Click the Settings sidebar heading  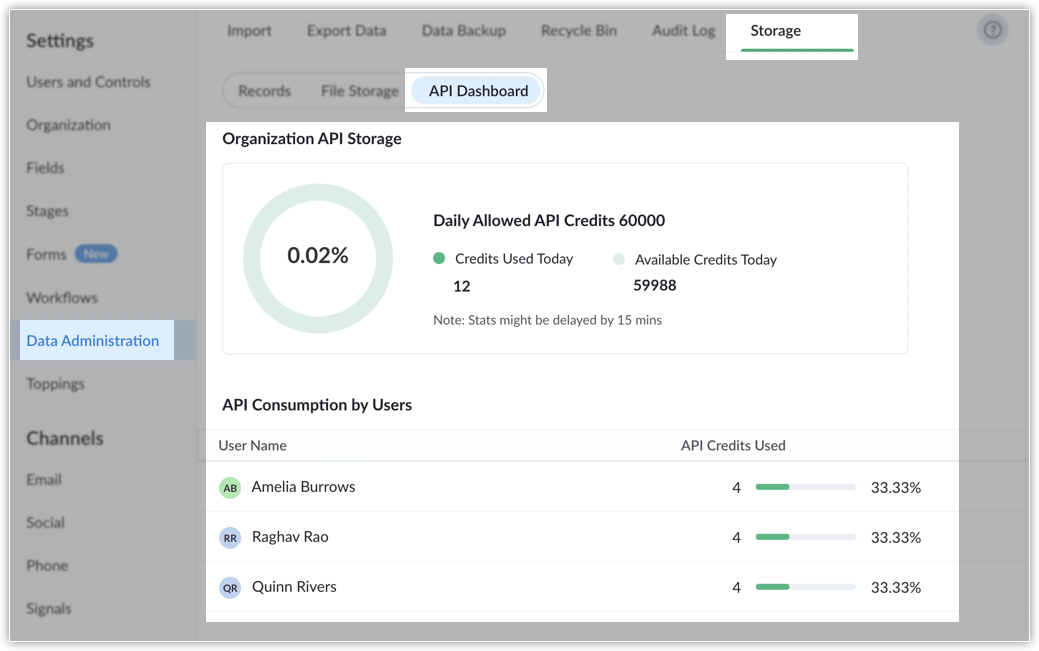pyautogui.click(x=60, y=41)
